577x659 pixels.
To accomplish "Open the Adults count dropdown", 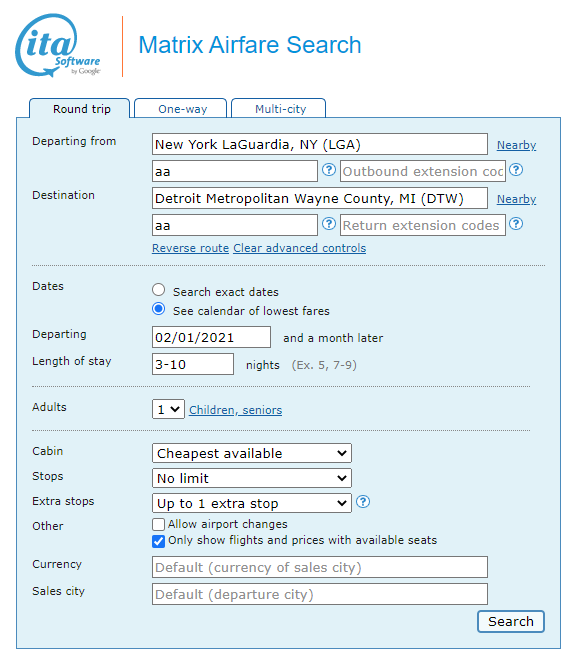I will pos(168,409).
